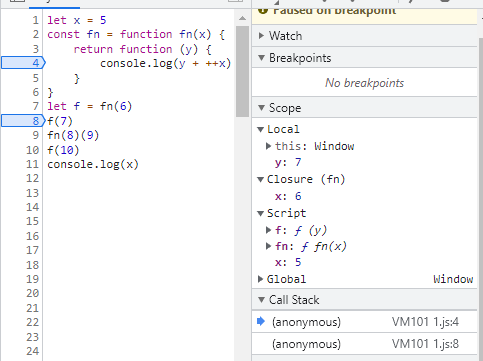Expand the 'fn: f fn(x)' entry
Image resolution: width=483 pixels, height=361 pixels.
click(268, 246)
